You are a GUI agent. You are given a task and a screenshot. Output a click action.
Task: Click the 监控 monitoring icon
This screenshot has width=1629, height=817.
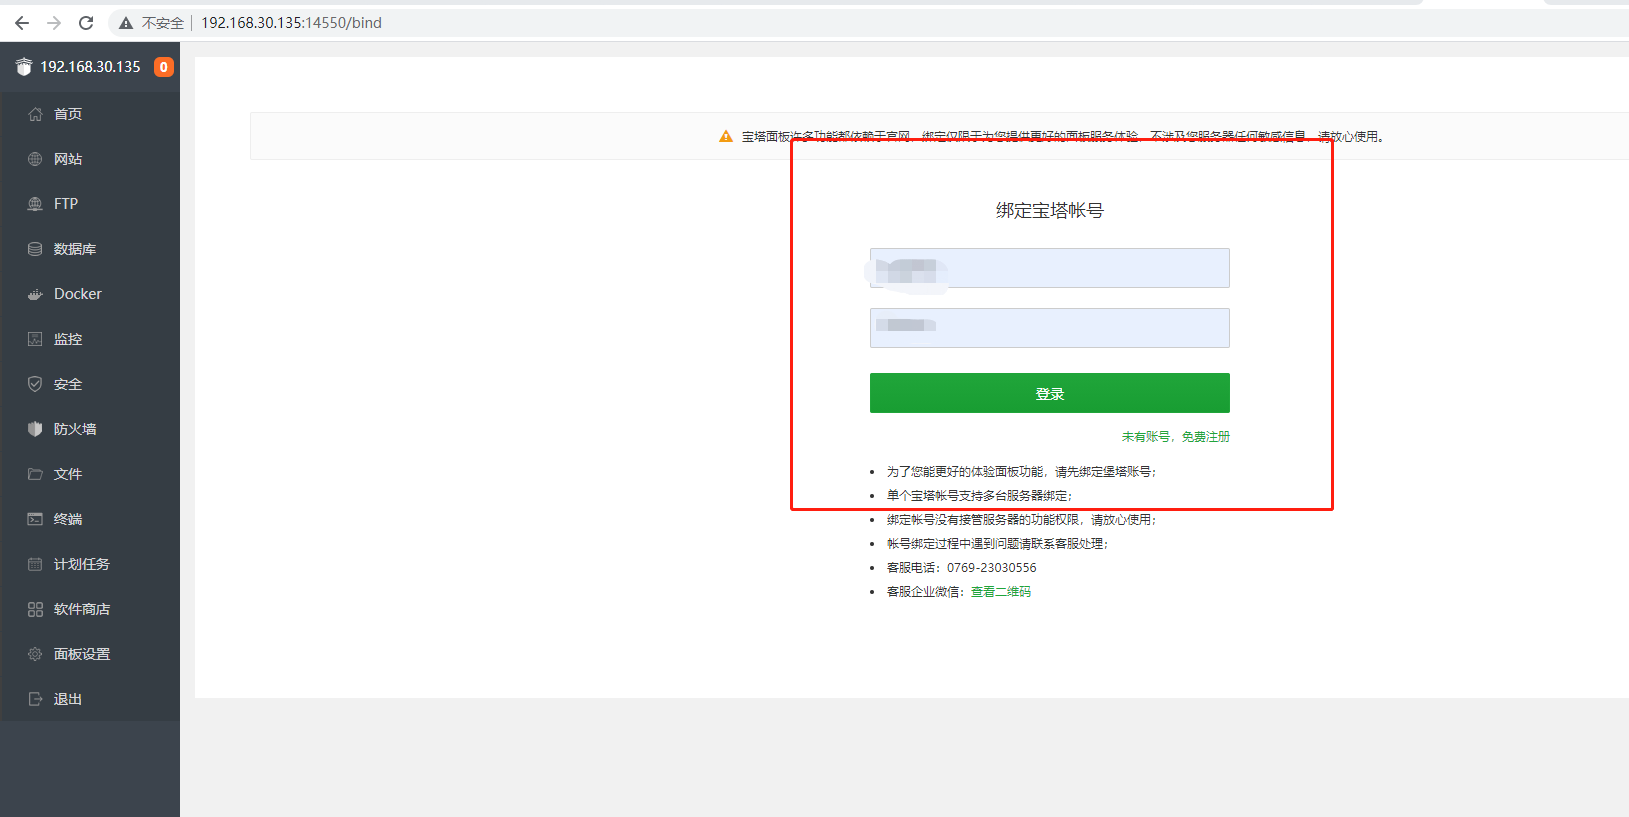click(35, 339)
